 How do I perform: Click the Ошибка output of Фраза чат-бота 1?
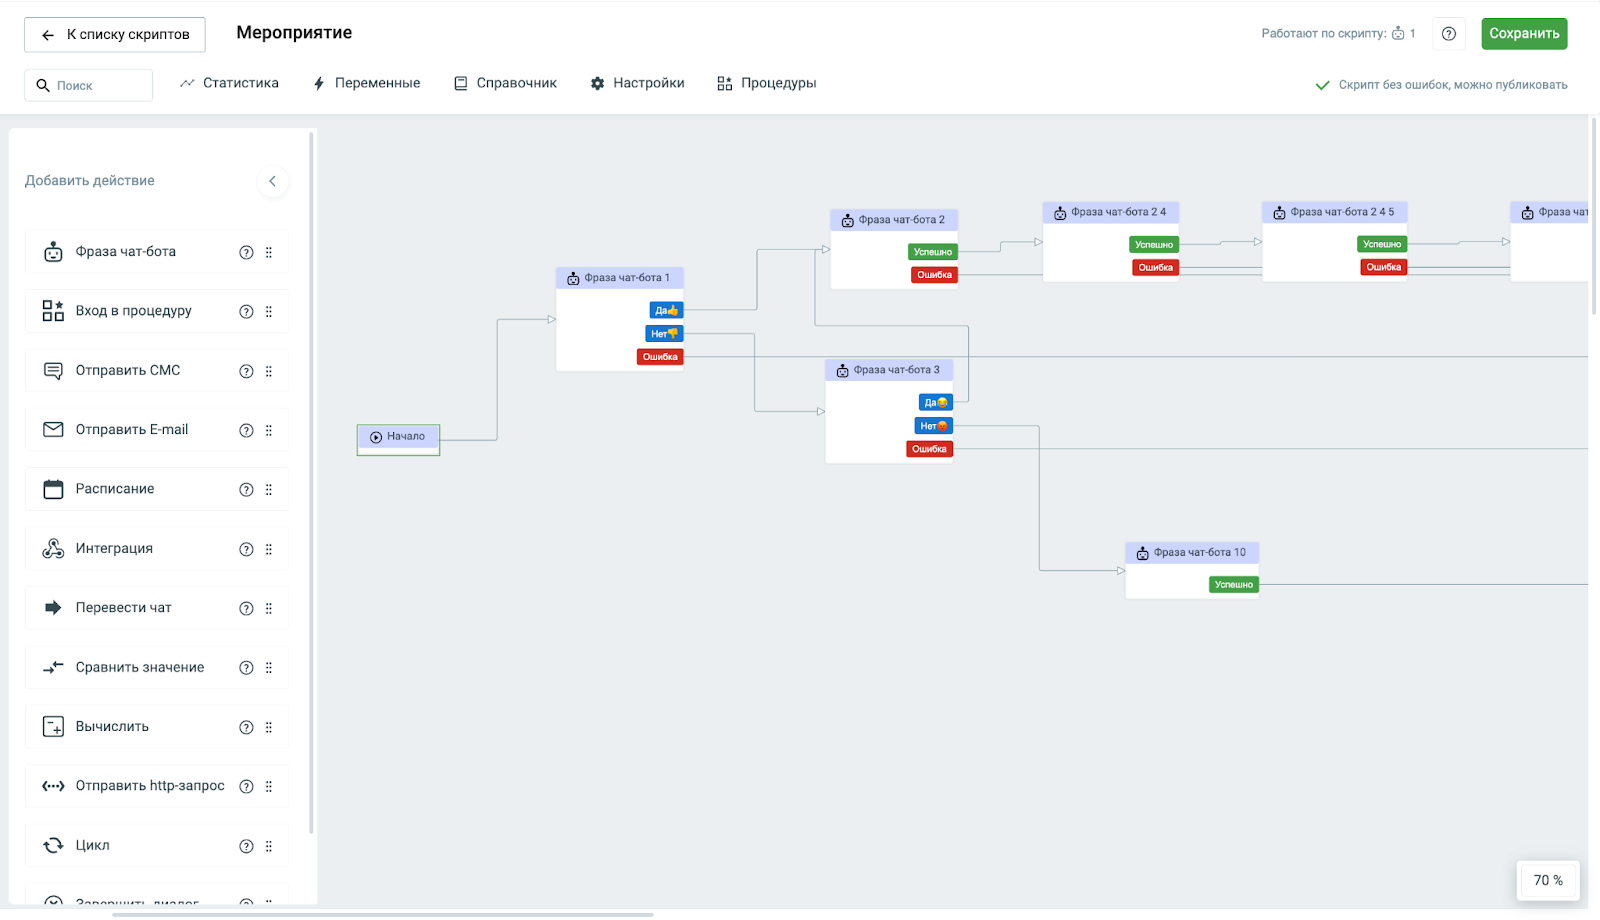[x=660, y=357]
